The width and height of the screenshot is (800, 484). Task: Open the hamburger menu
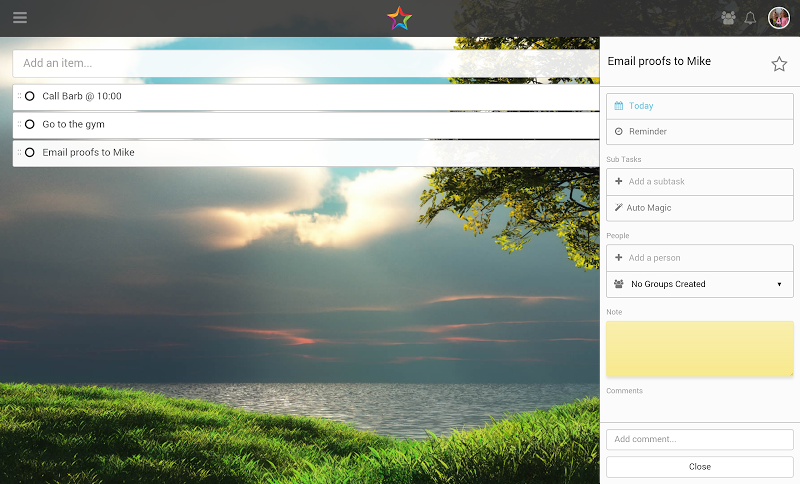point(20,18)
